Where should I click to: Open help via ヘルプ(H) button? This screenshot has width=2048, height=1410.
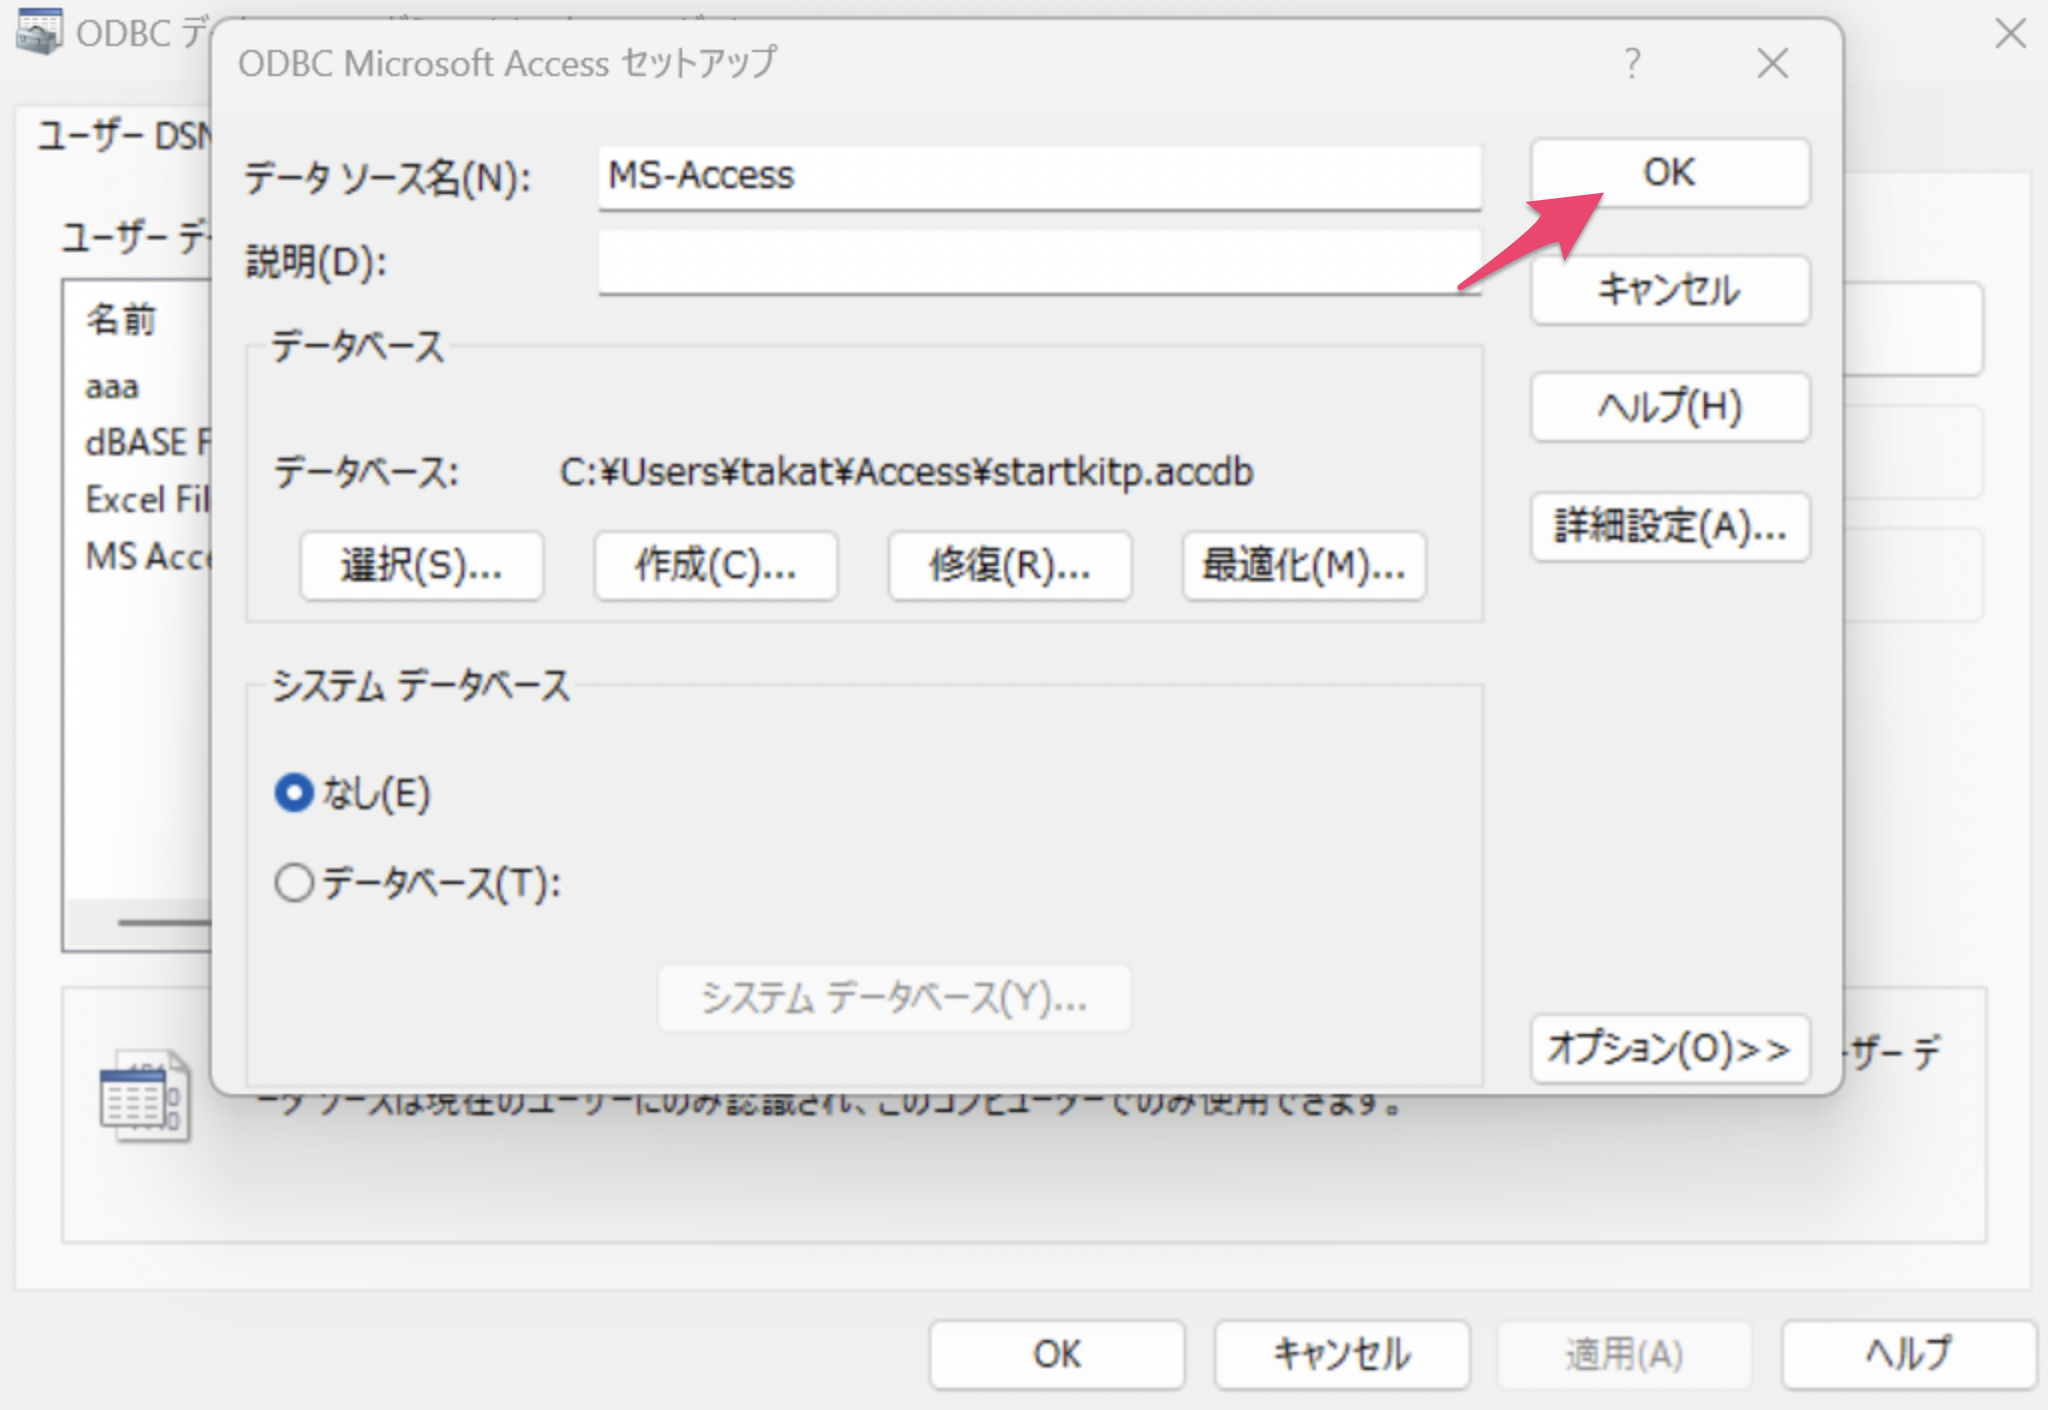pos(1669,407)
